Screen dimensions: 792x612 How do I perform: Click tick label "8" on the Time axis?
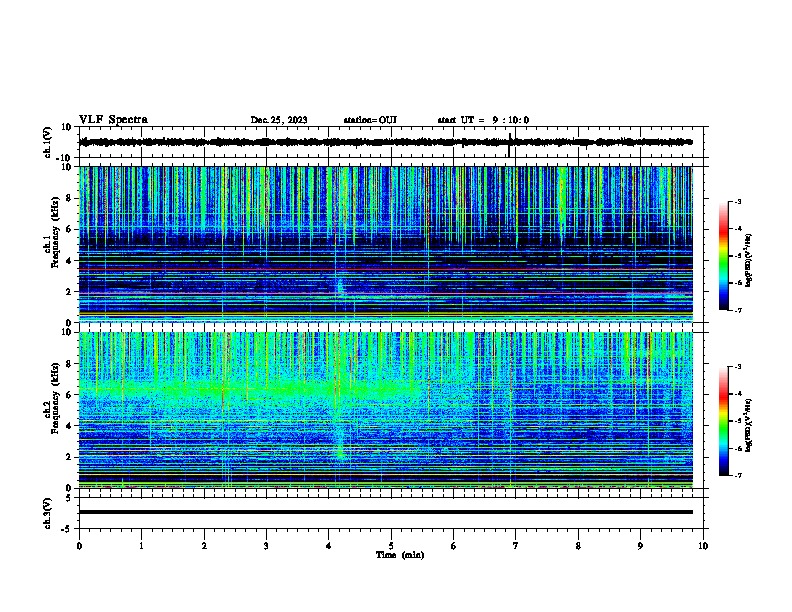tap(578, 546)
